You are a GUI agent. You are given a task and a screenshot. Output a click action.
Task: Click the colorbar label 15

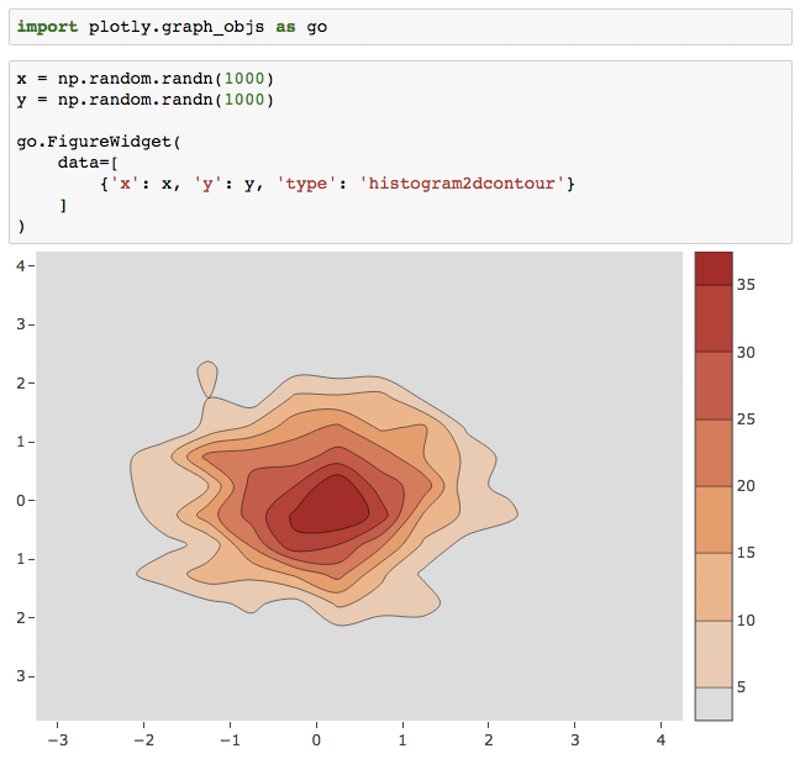pyautogui.click(x=745, y=553)
